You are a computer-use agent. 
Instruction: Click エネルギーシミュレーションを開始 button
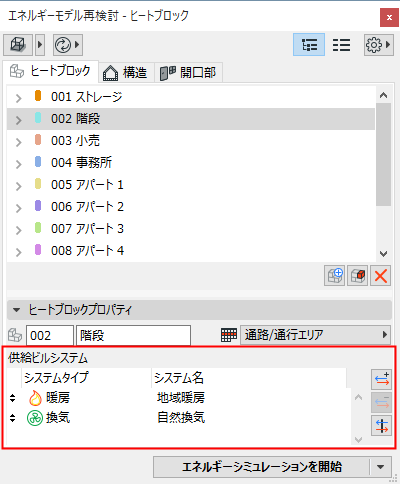tap(261, 467)
